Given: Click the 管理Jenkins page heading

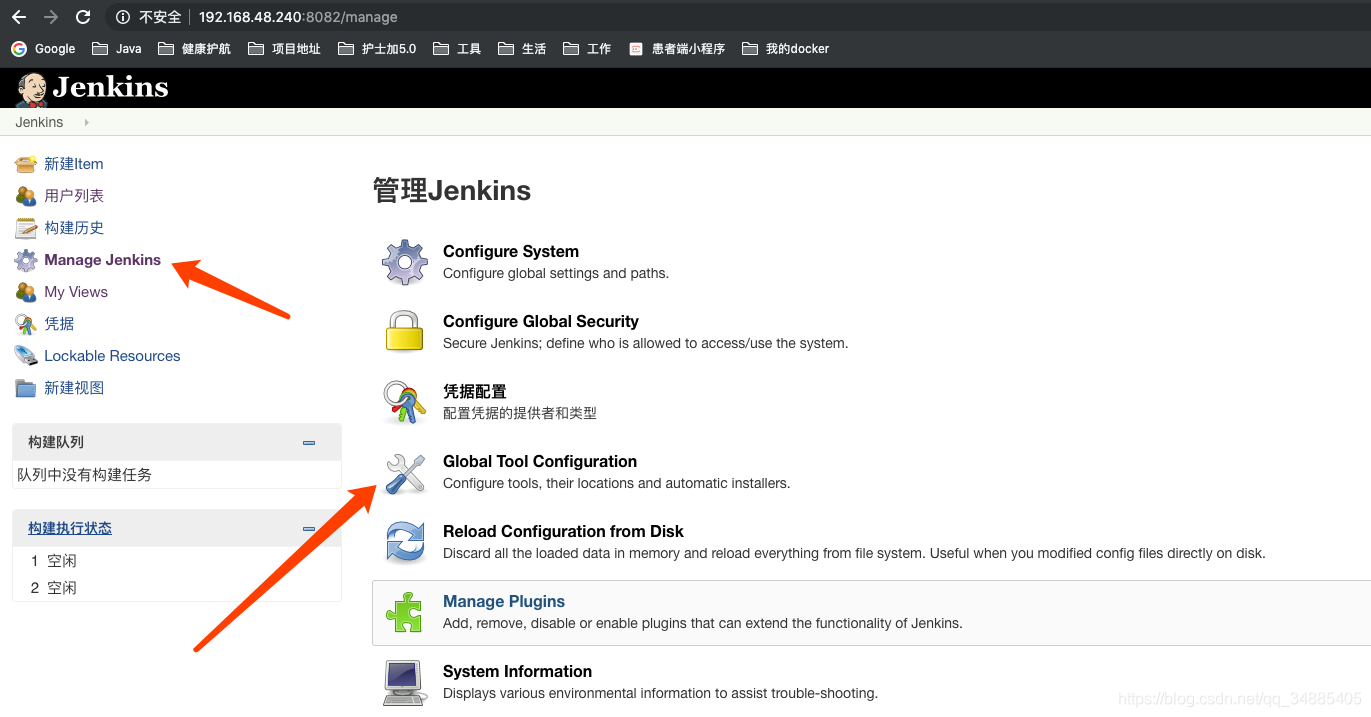Looking at the screenshot, I should (x=452, y=191).
